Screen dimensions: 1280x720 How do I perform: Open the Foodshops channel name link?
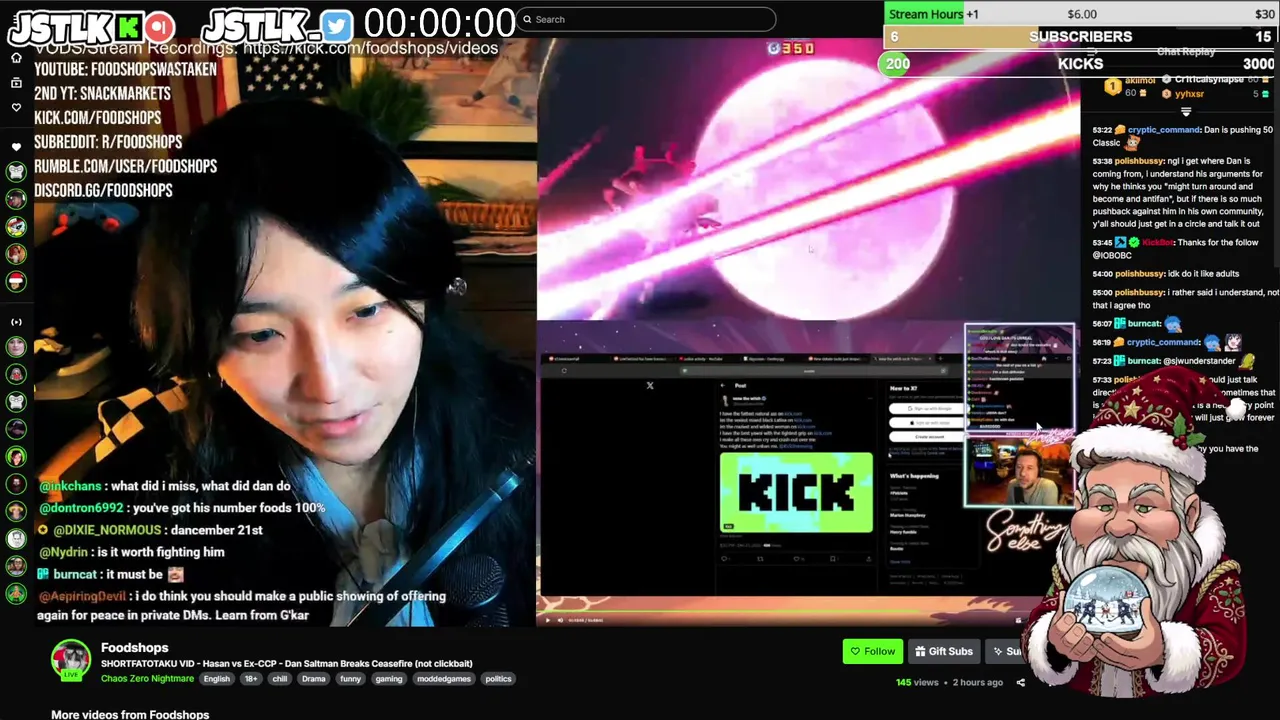click(x=134, y=648)
